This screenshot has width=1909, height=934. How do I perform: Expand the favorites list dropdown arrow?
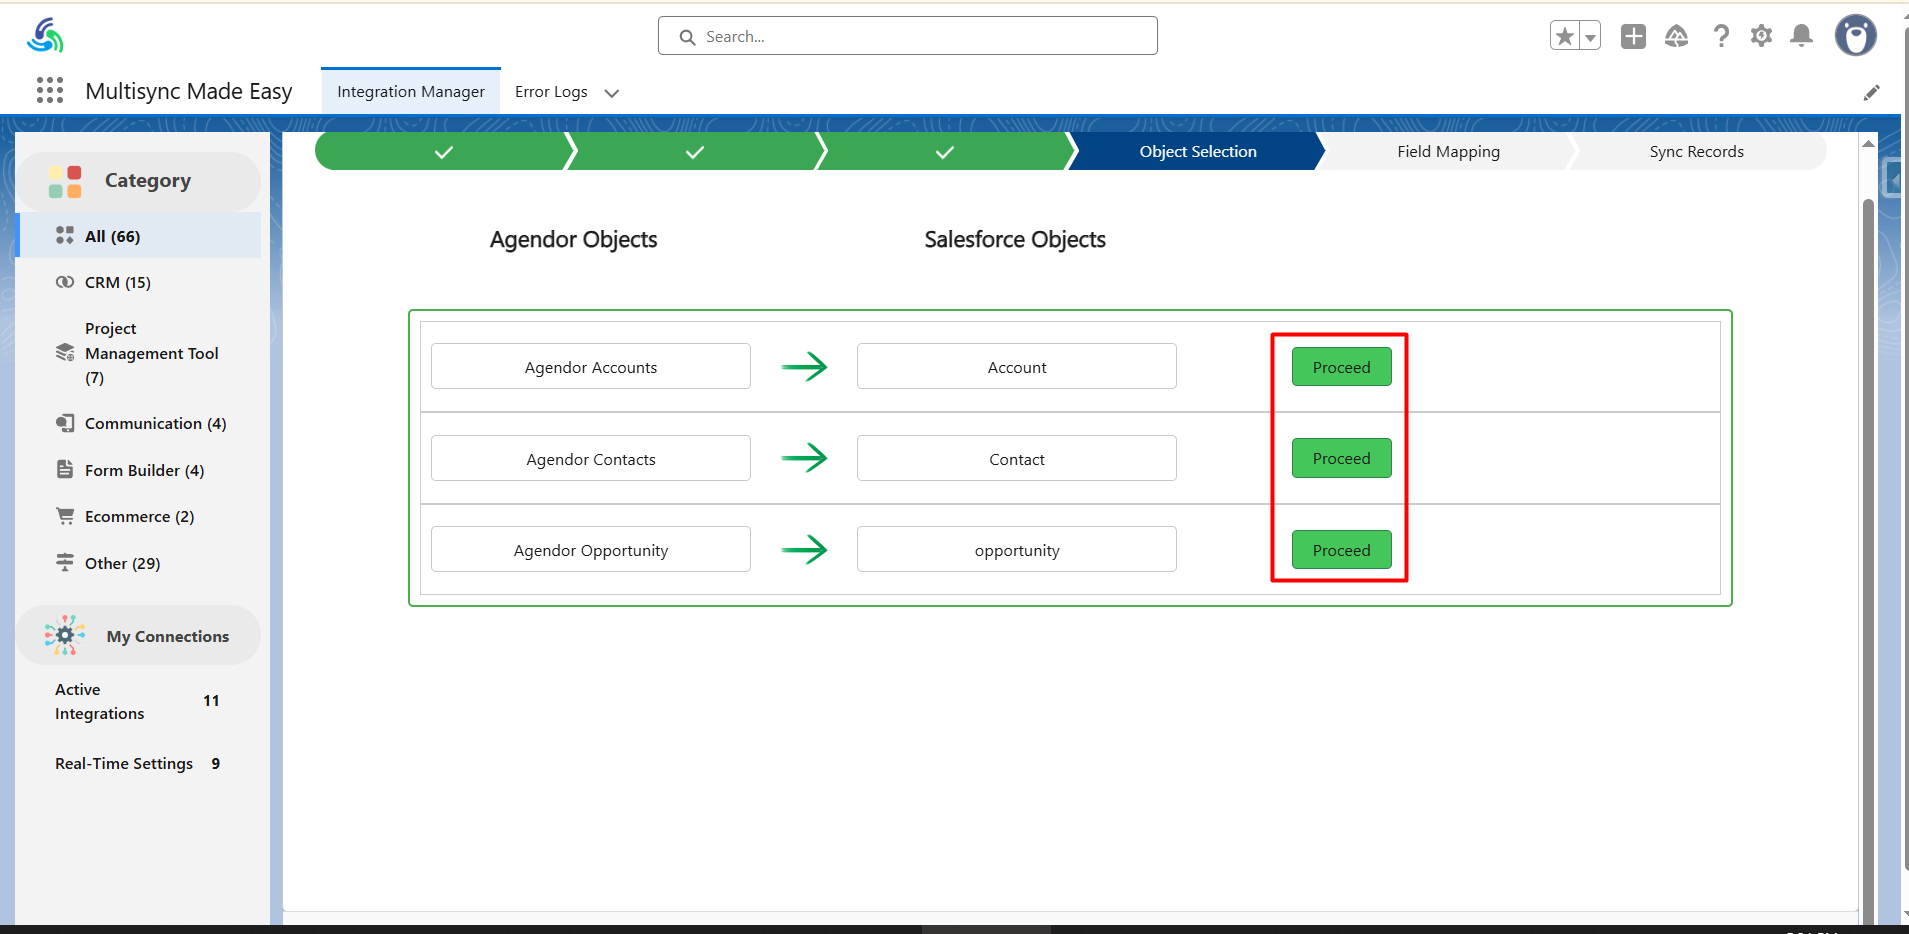(x=1590, y=37)
